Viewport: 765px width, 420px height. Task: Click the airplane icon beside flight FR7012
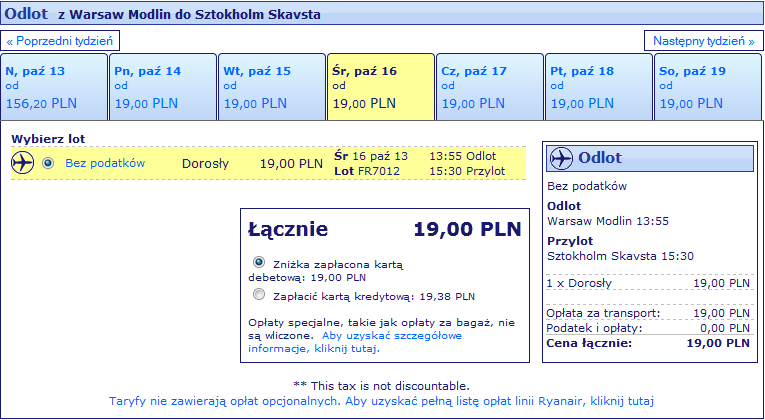22,162
